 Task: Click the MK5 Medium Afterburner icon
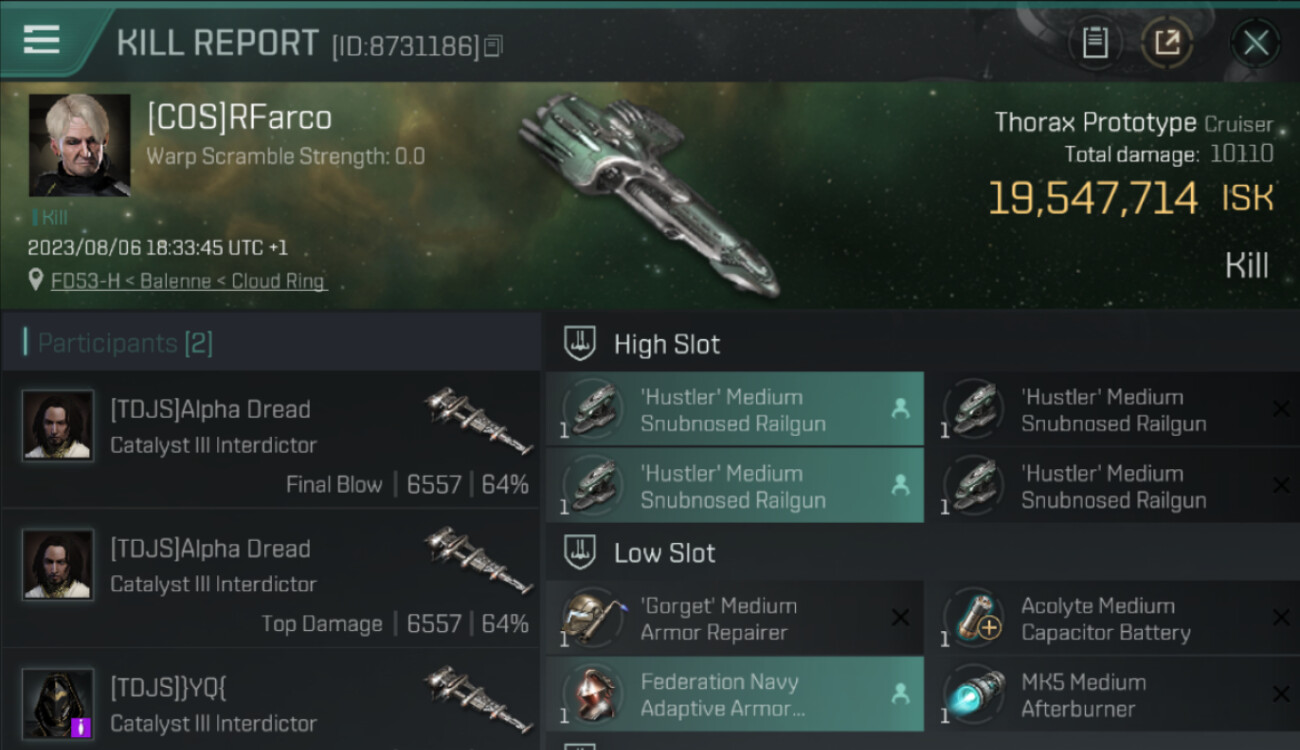point(973,695)
